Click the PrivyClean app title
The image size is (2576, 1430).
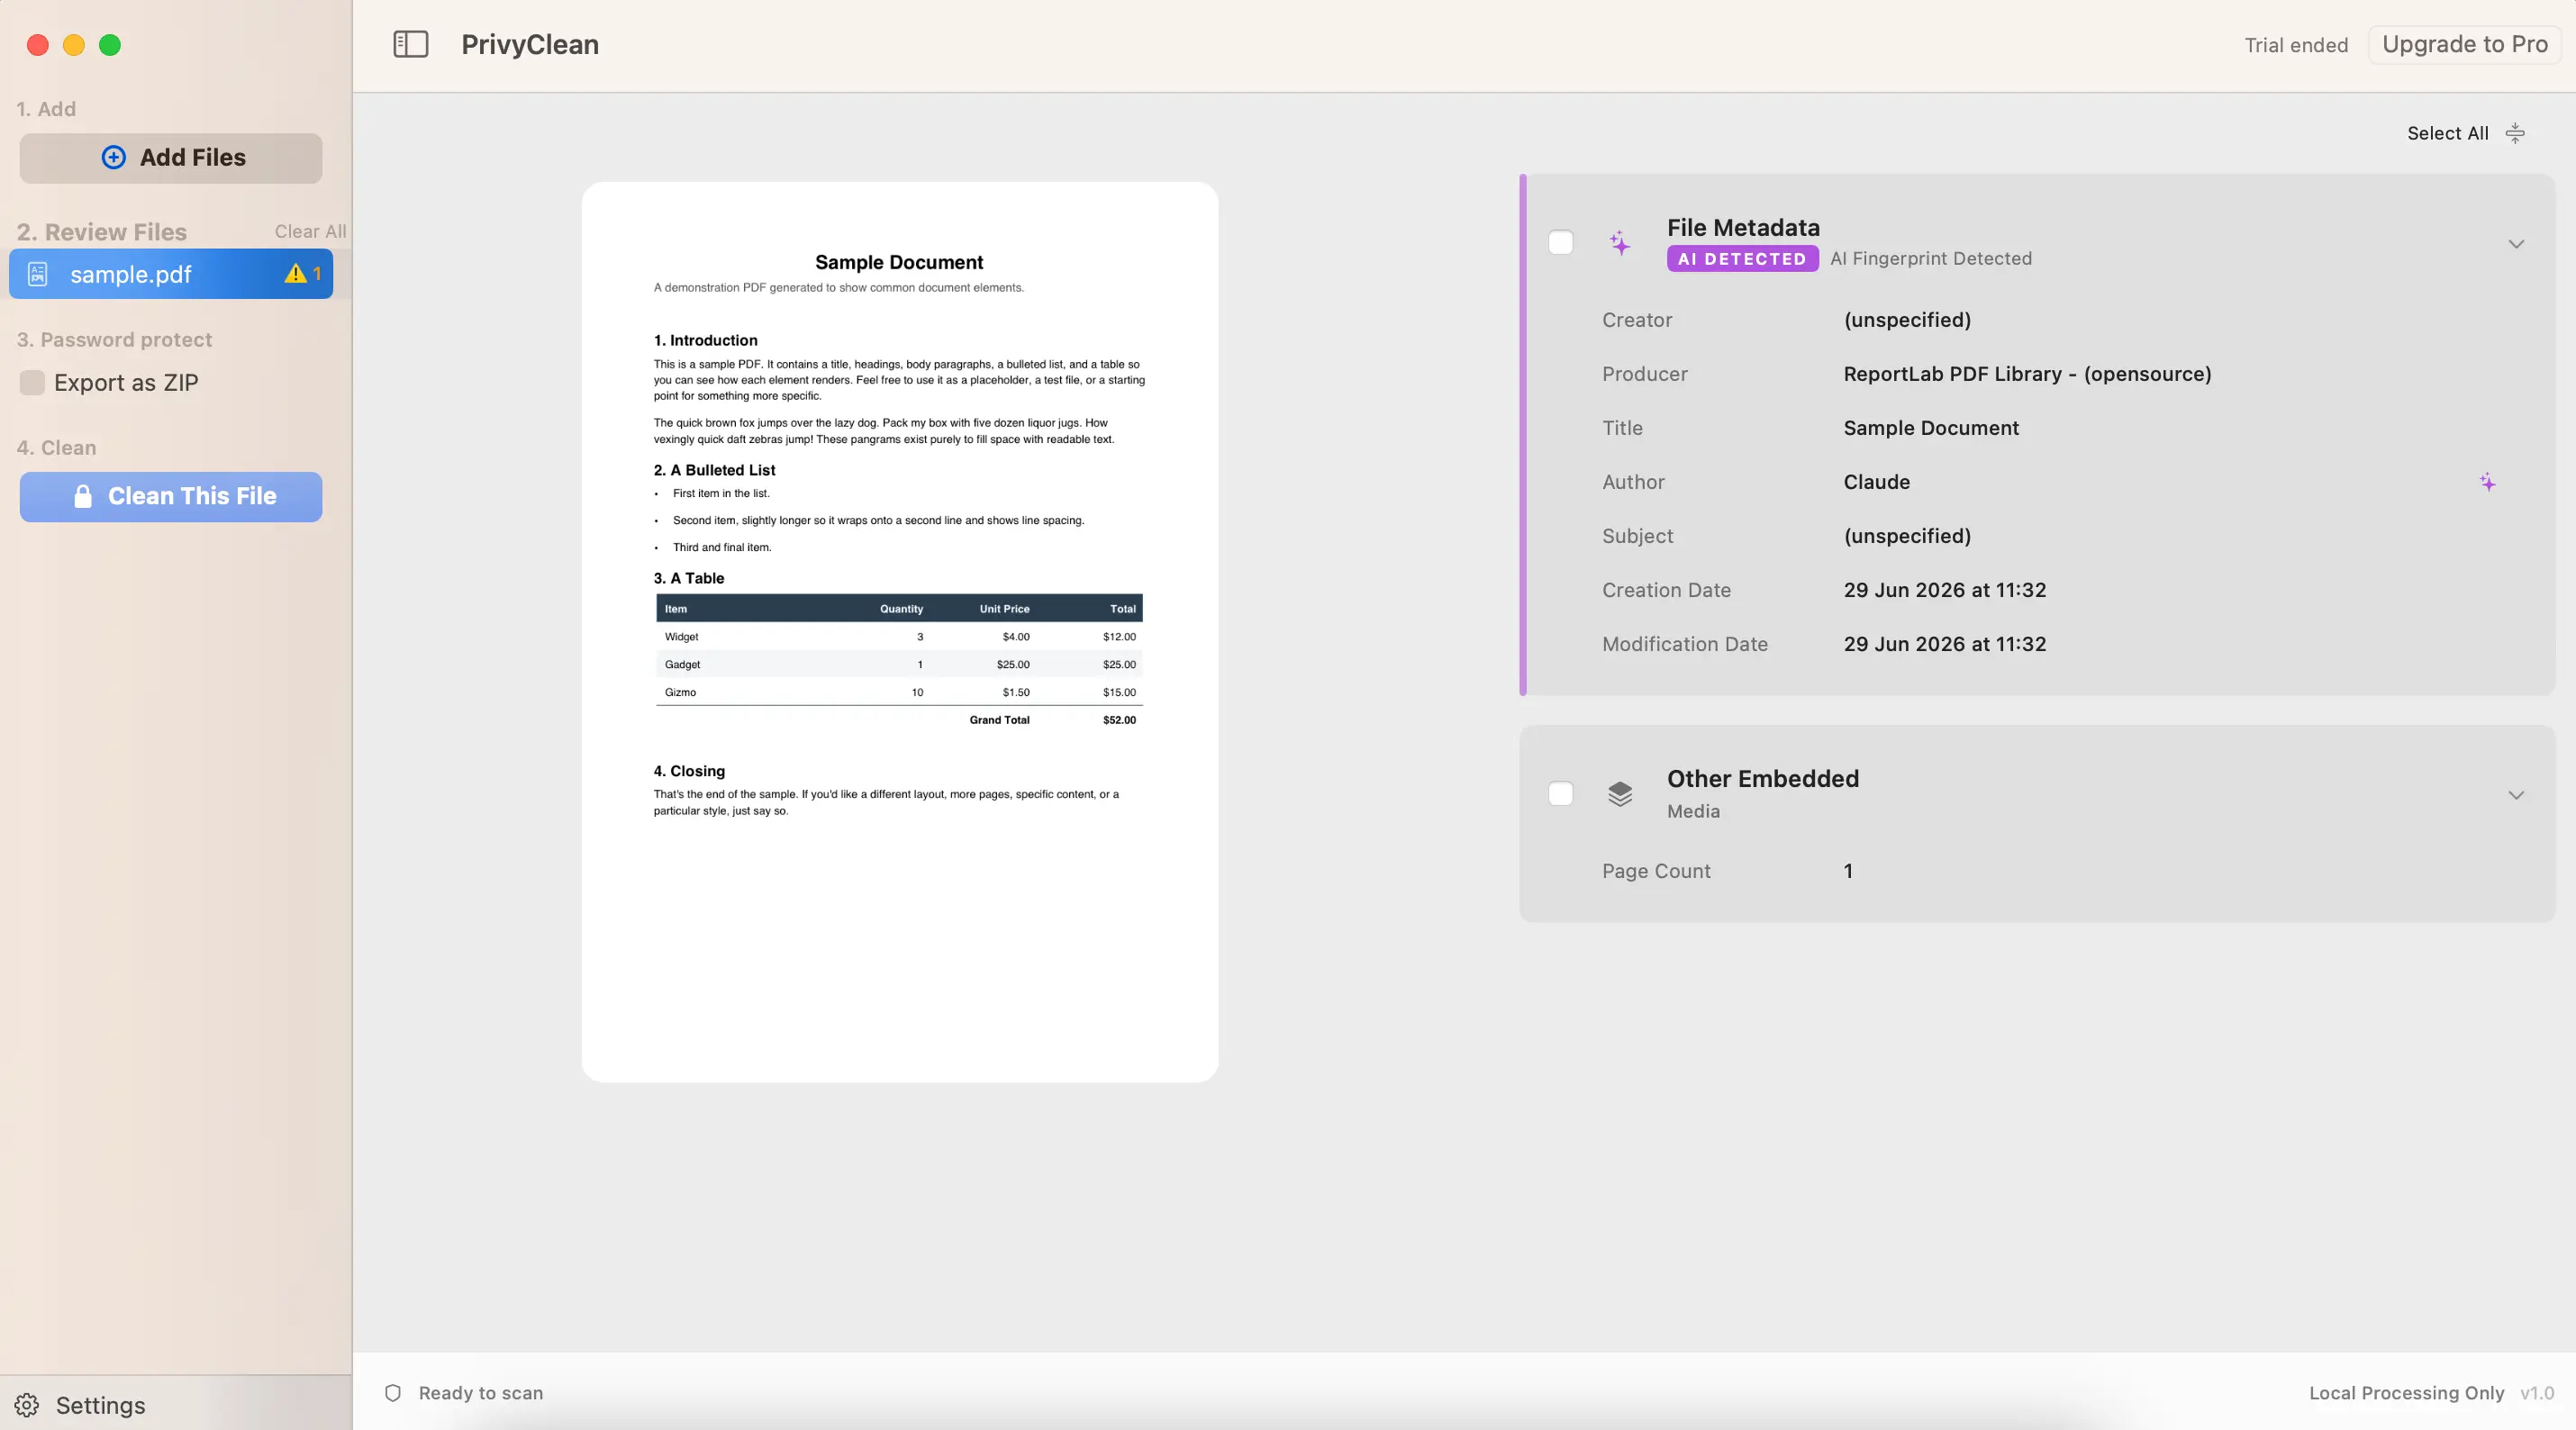tap(529, 45)
